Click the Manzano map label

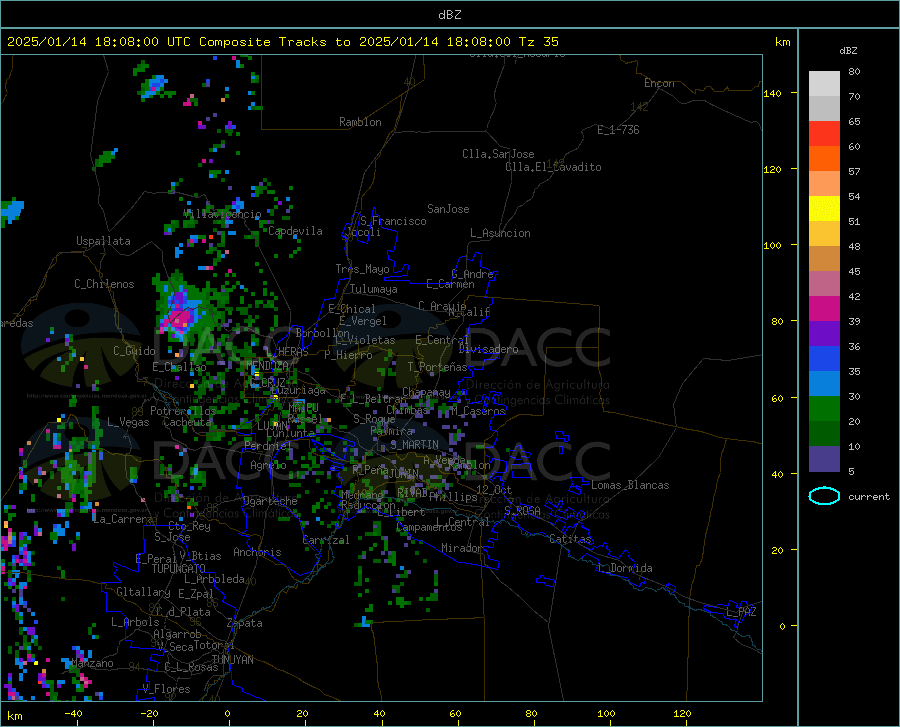point(93,663)
